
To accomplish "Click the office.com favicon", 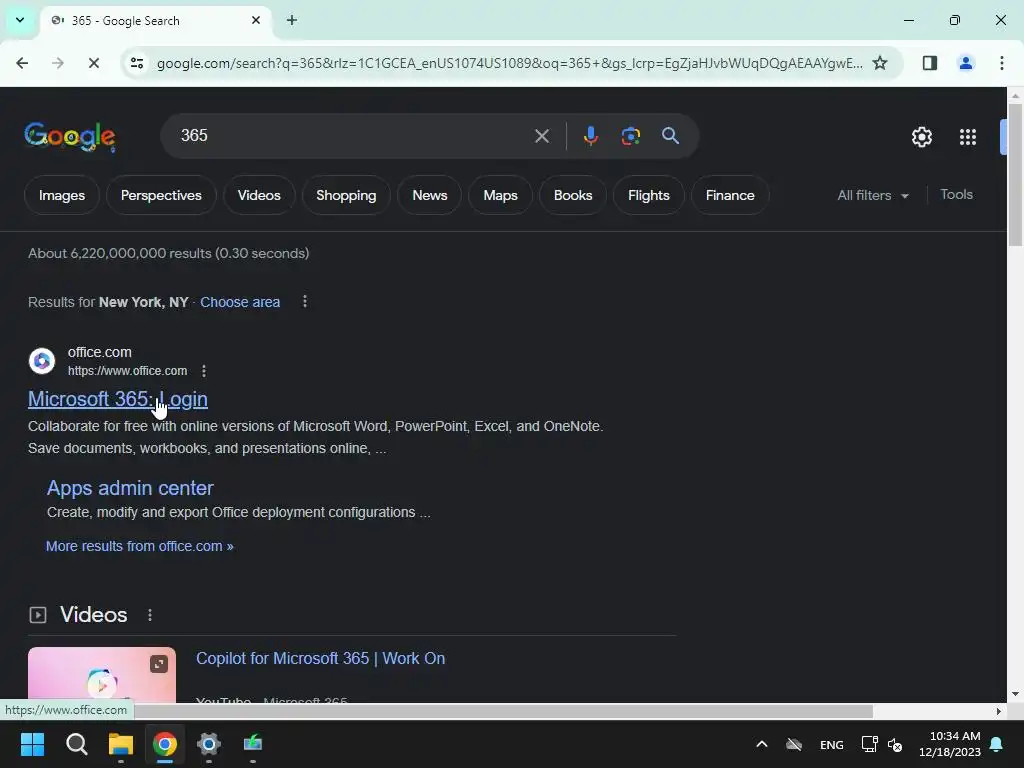I will point(42,360).
